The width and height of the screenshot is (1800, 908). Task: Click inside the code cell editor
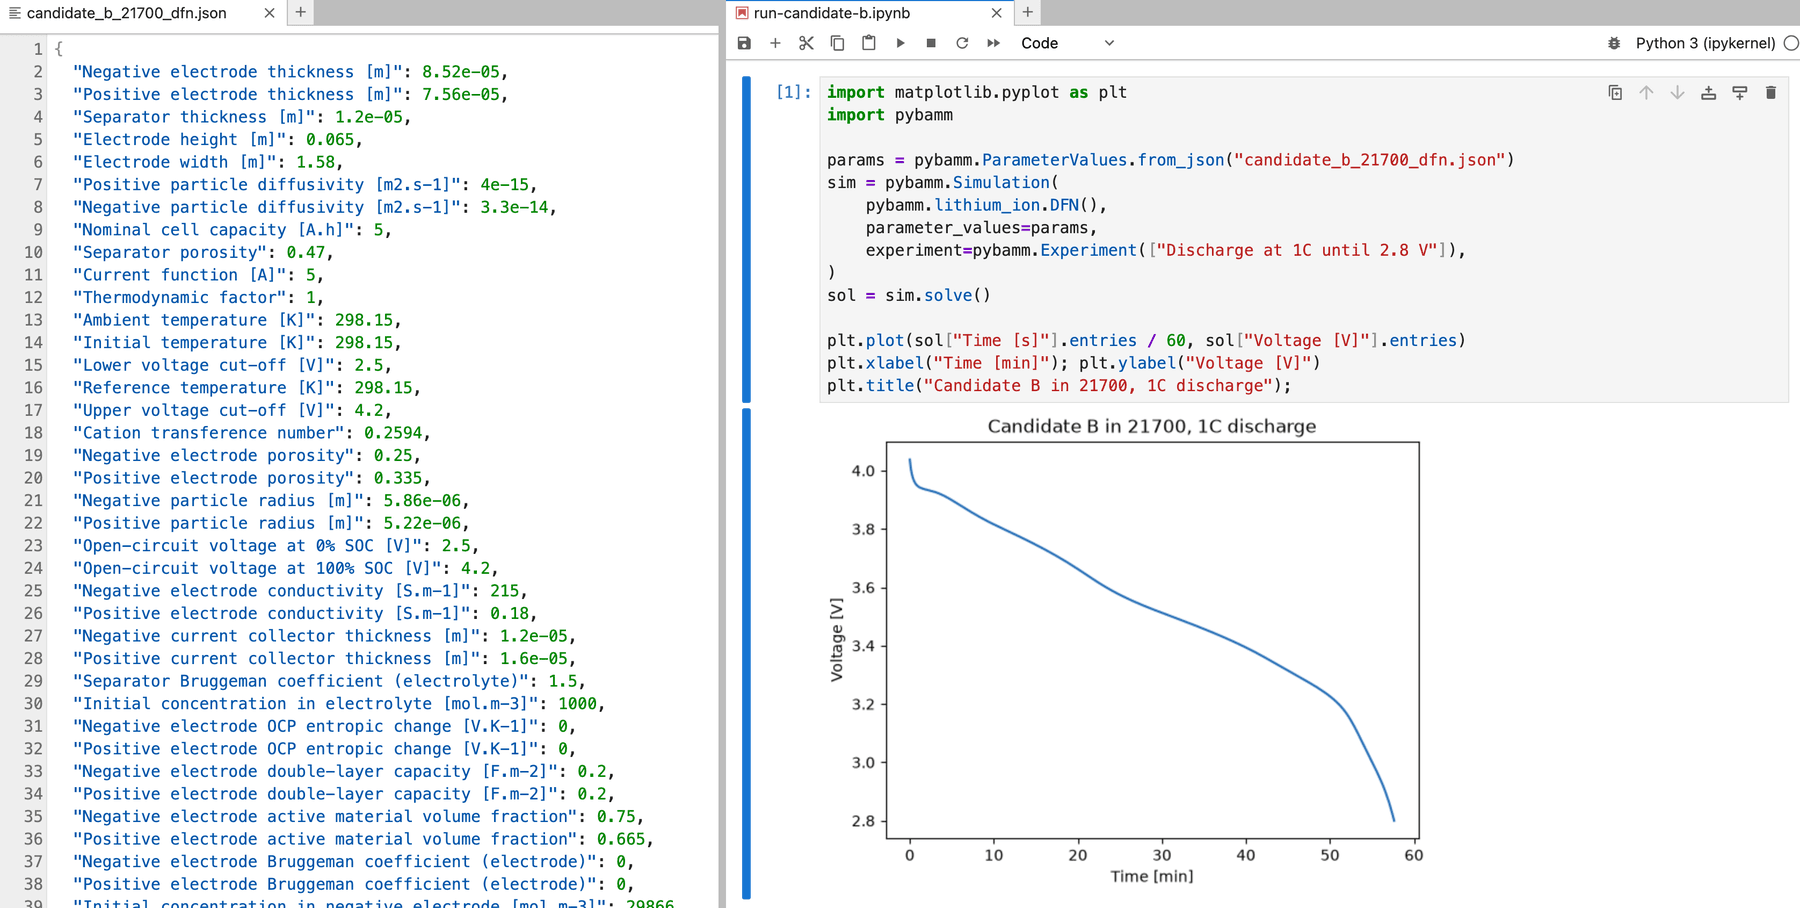tap(1304, 239)
